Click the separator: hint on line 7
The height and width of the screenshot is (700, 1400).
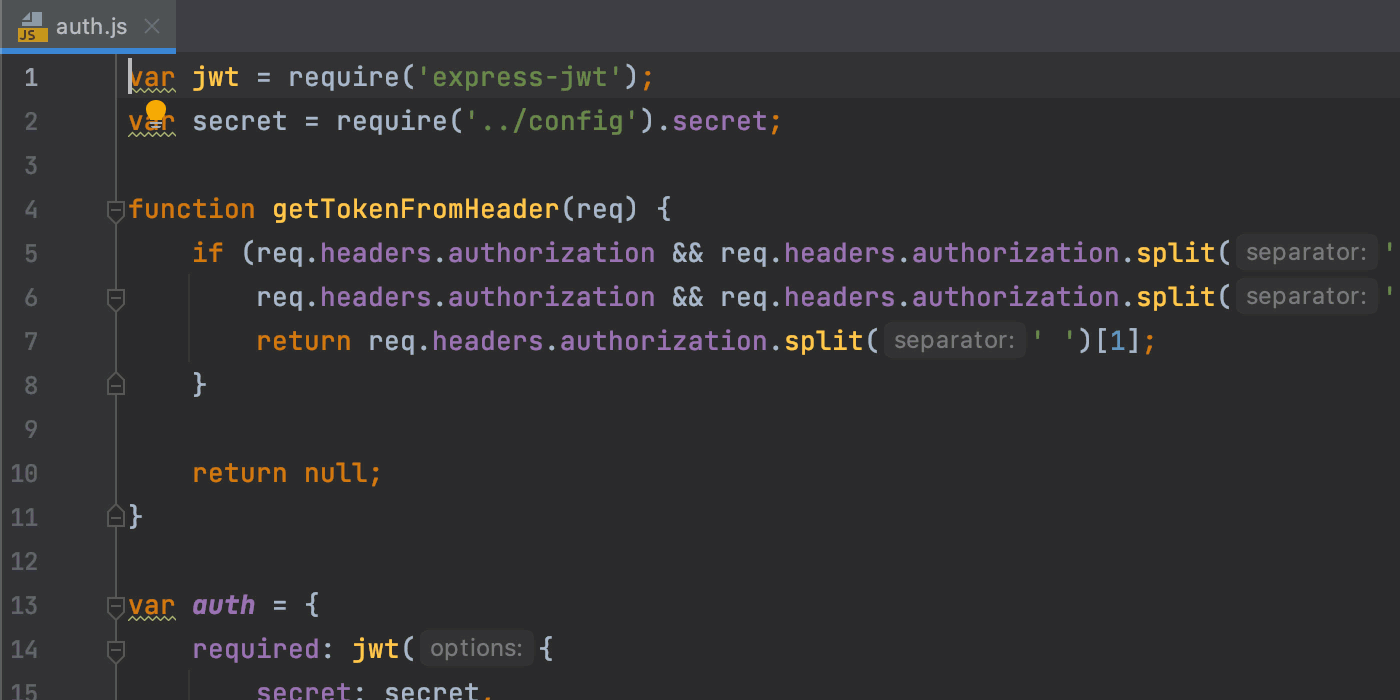(953, 341)
